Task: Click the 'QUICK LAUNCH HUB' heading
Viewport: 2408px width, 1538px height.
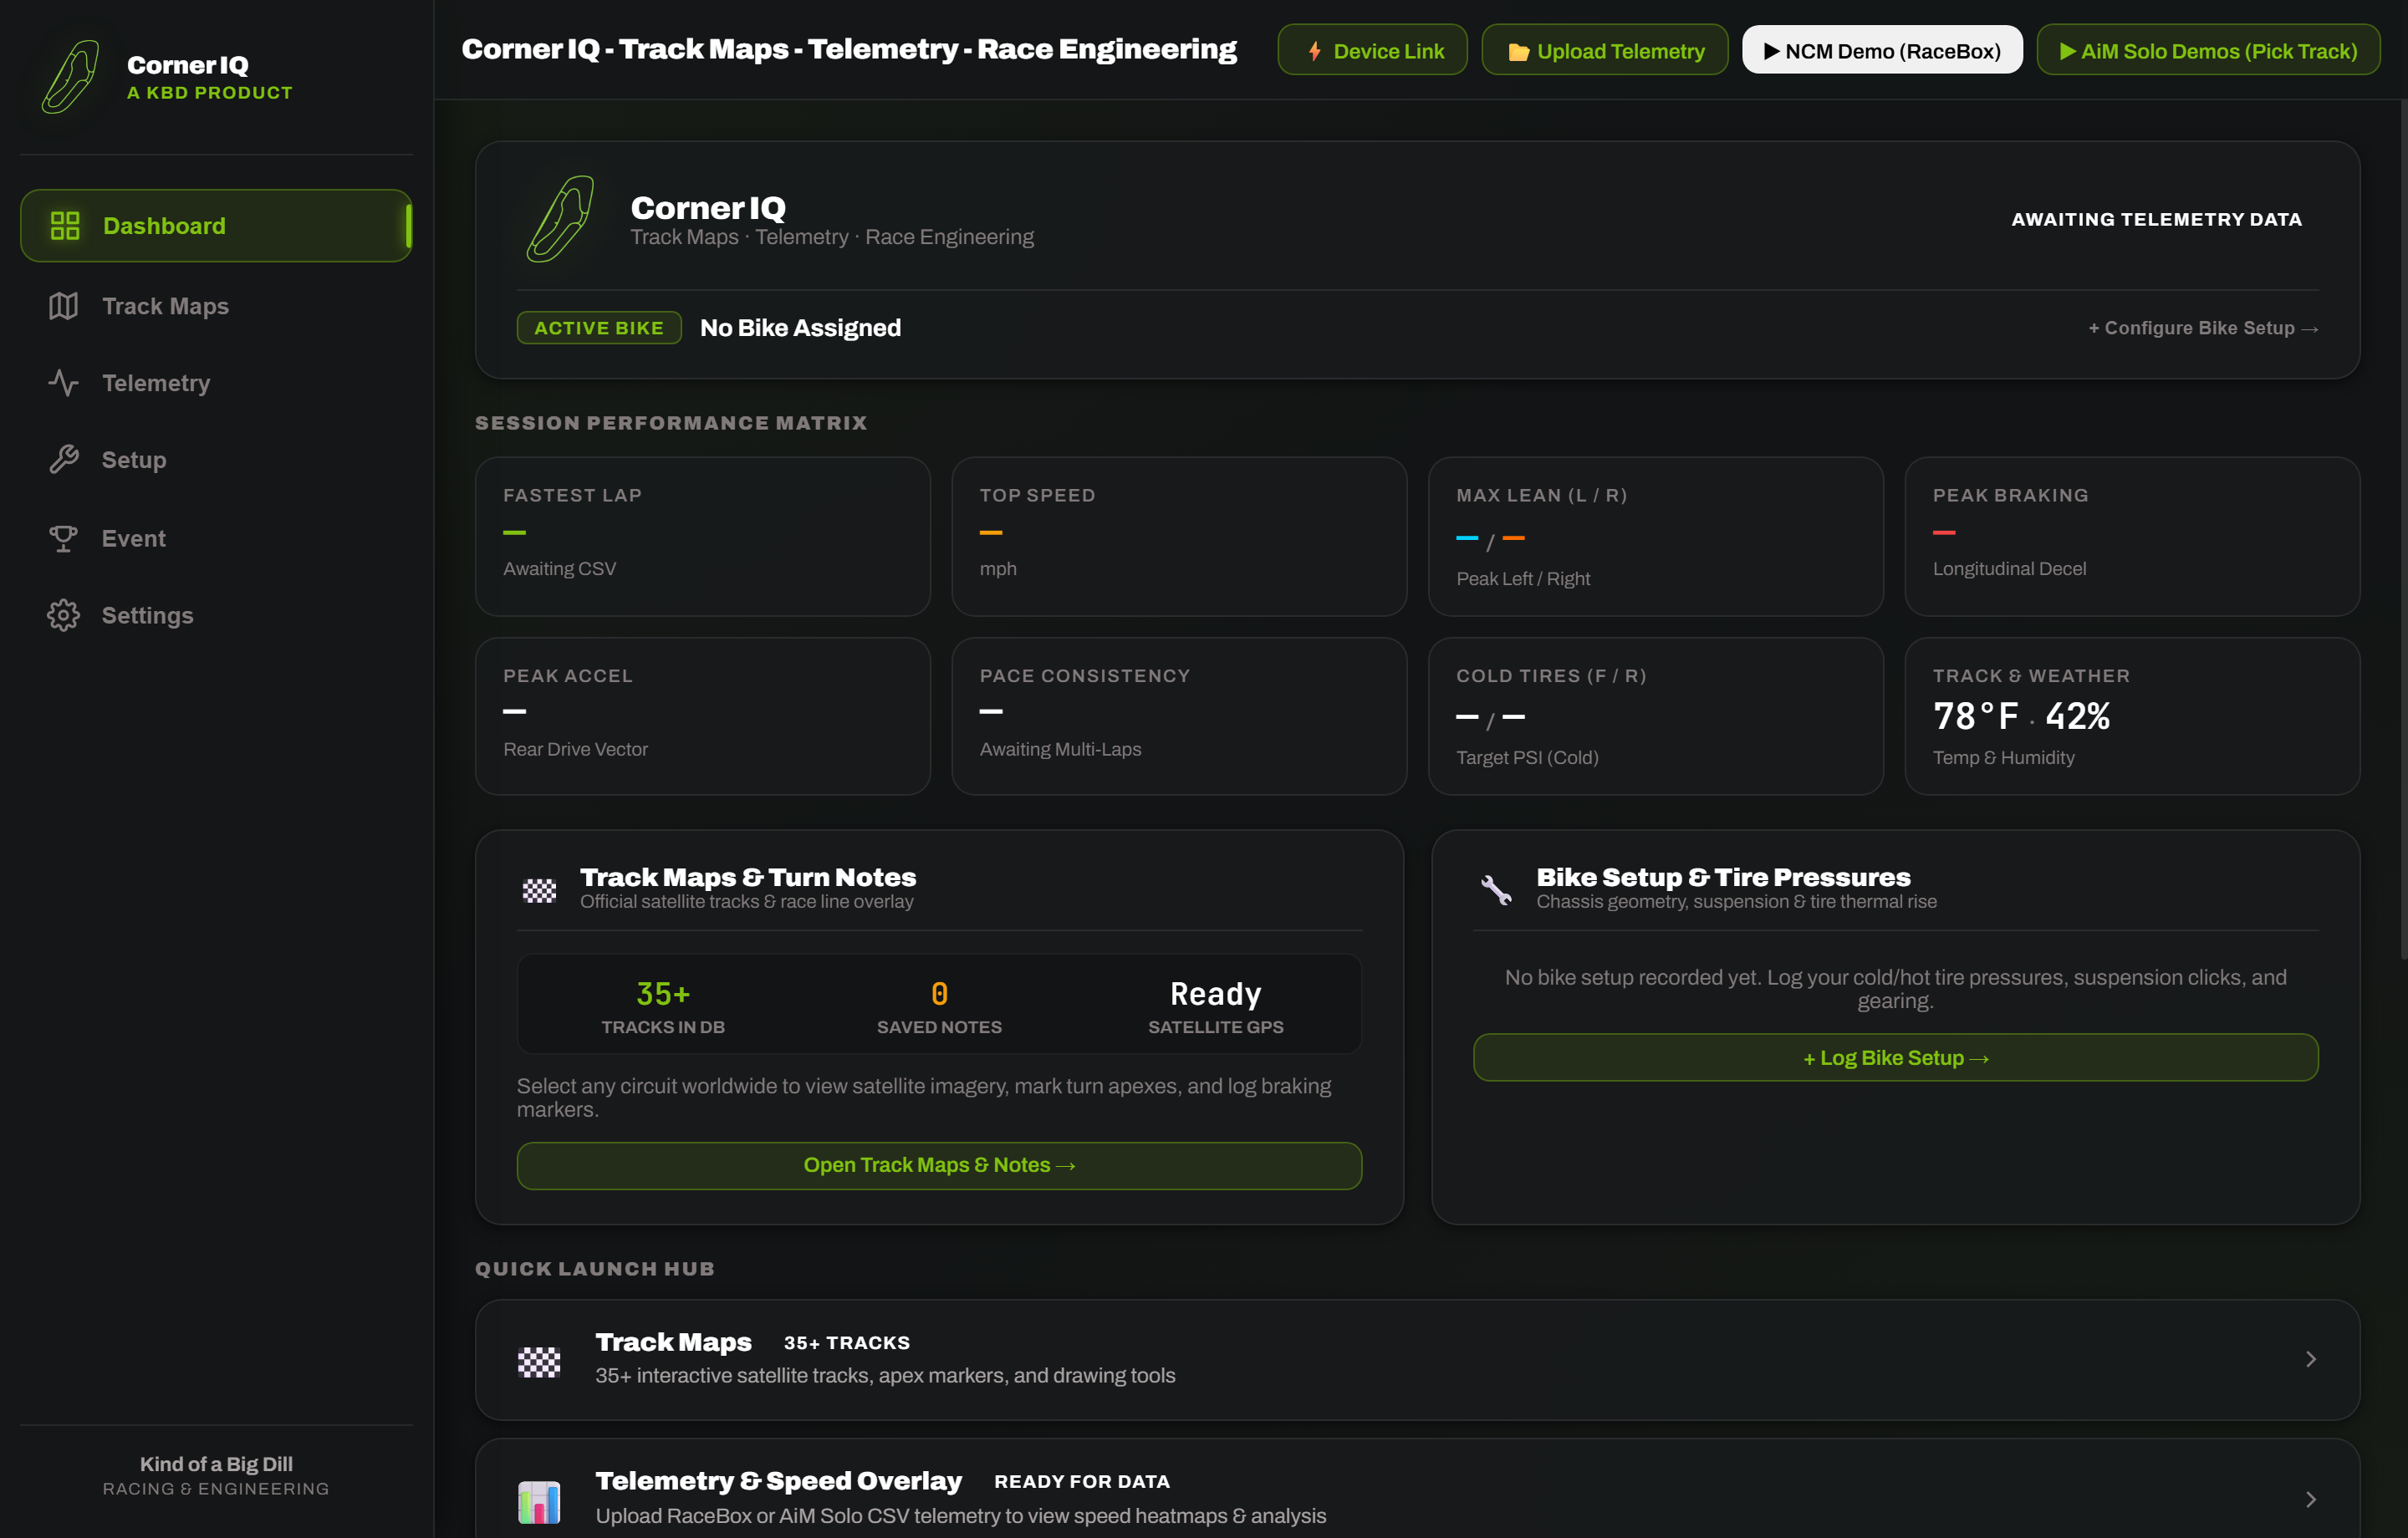Action: tap(595, 1269)
